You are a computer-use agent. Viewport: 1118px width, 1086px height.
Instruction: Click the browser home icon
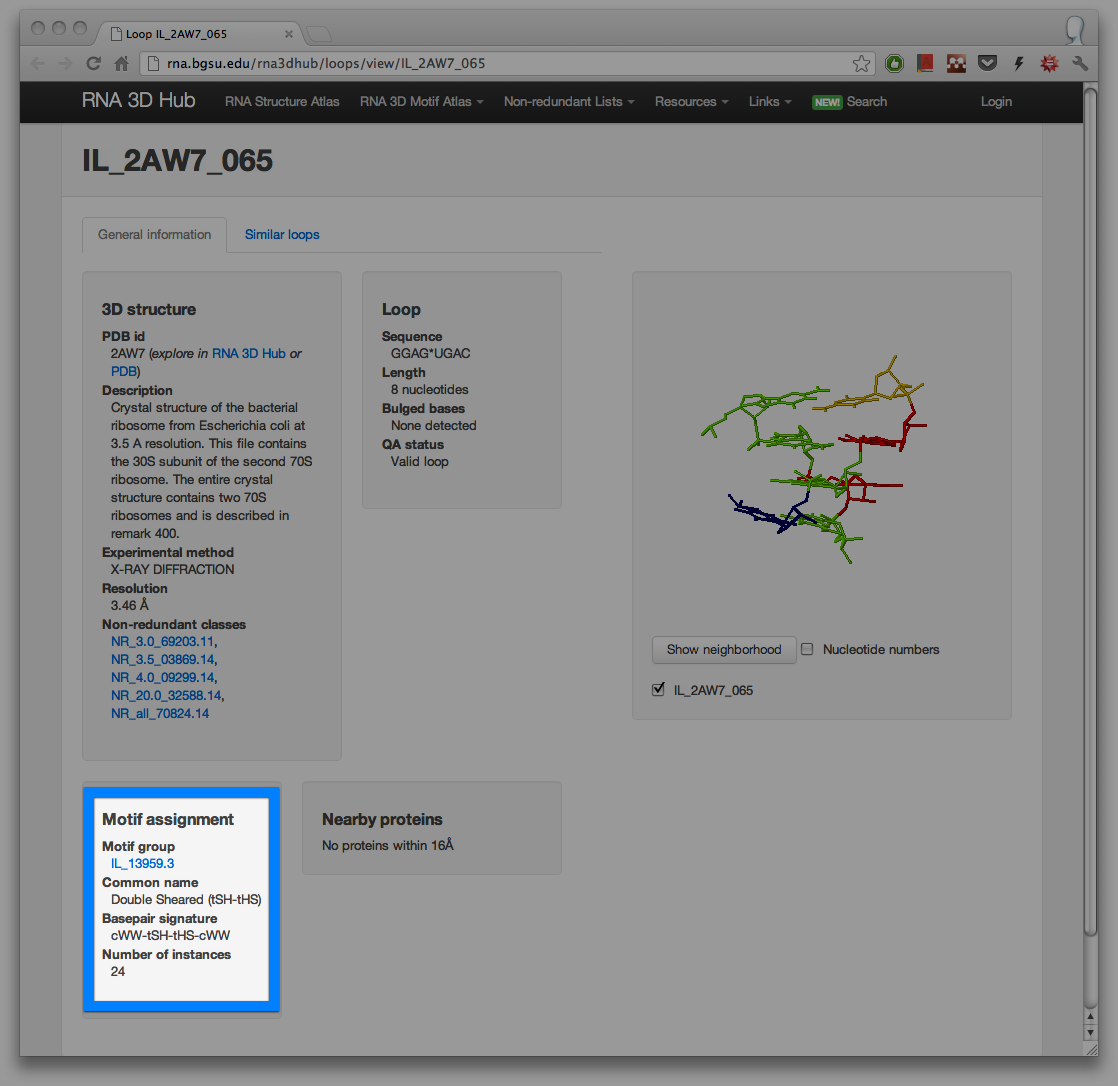pos(121,64)
